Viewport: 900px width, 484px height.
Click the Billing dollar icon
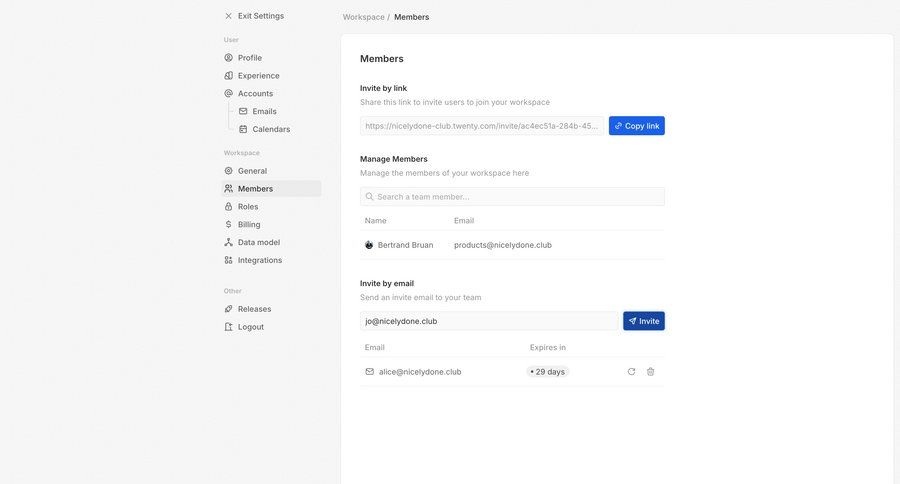point(228,224)
